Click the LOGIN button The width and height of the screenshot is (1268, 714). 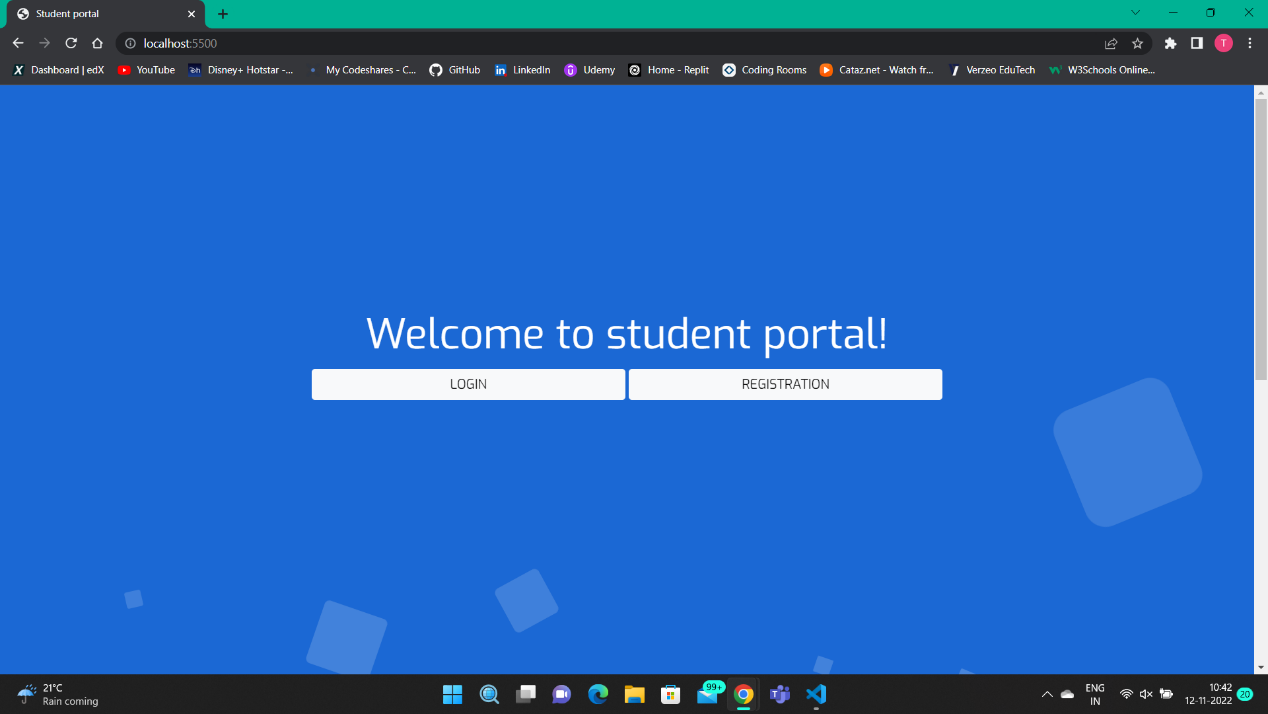click(468, 384)
